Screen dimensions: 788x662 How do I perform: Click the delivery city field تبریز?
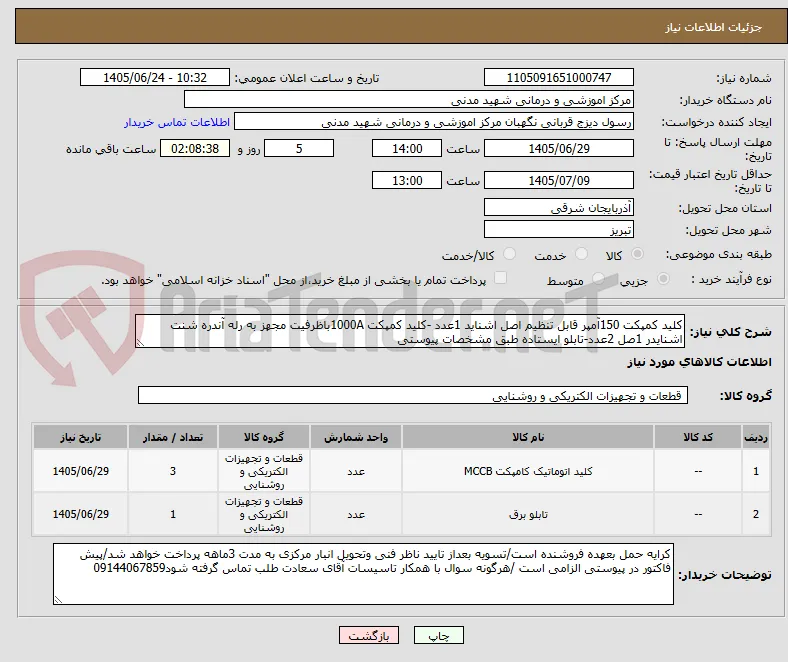559,230
